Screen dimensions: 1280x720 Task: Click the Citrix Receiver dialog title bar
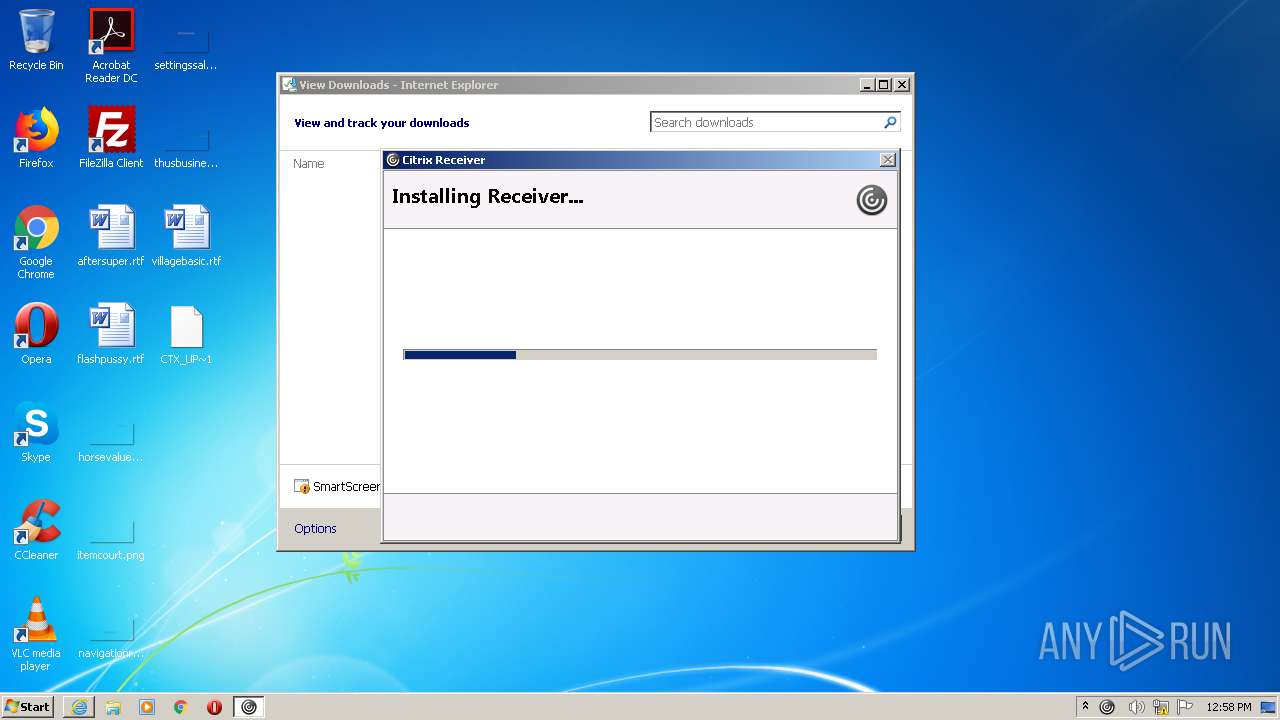[639, 160]
